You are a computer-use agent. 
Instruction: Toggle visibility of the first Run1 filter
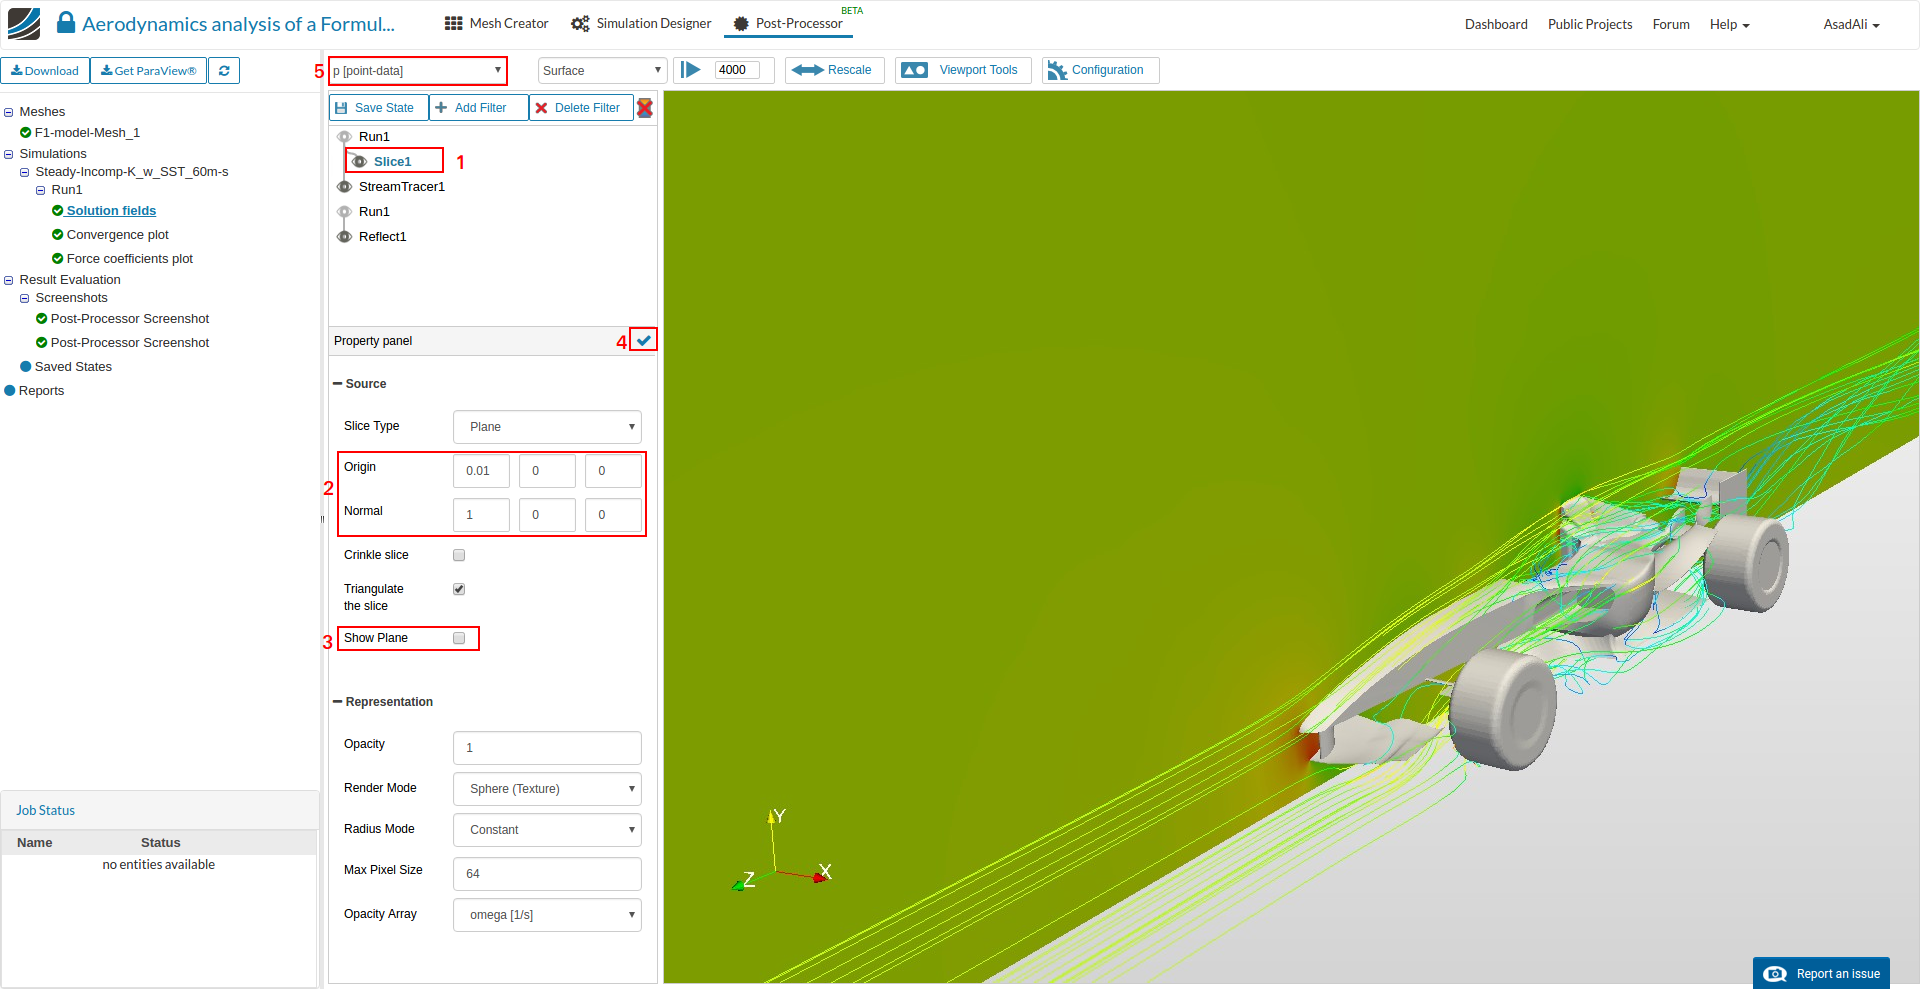tap(344, 137)
